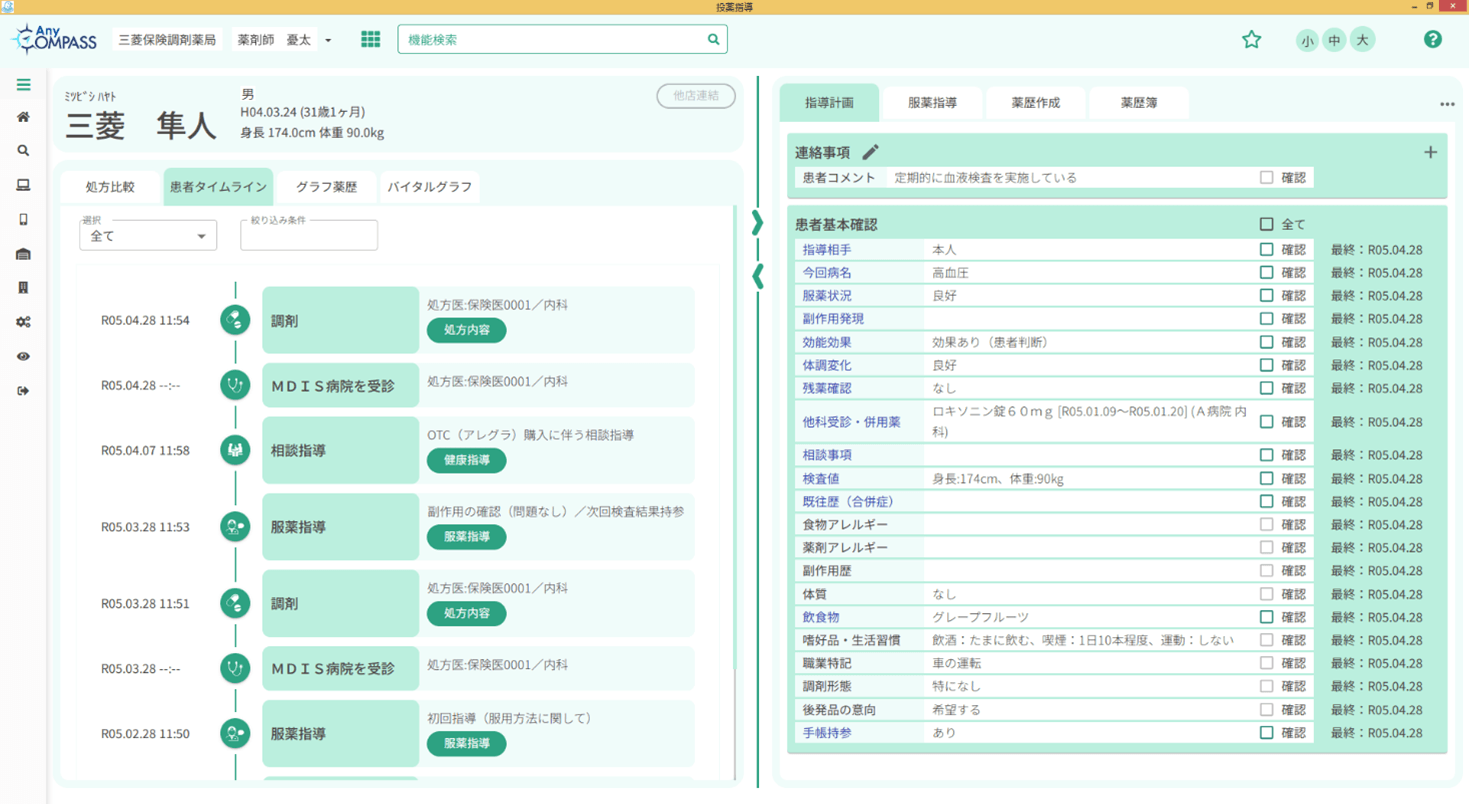This screenshot has width=1469, height=804.
Task: Open the green grid apps menu icon
Action: pos(370,40)
